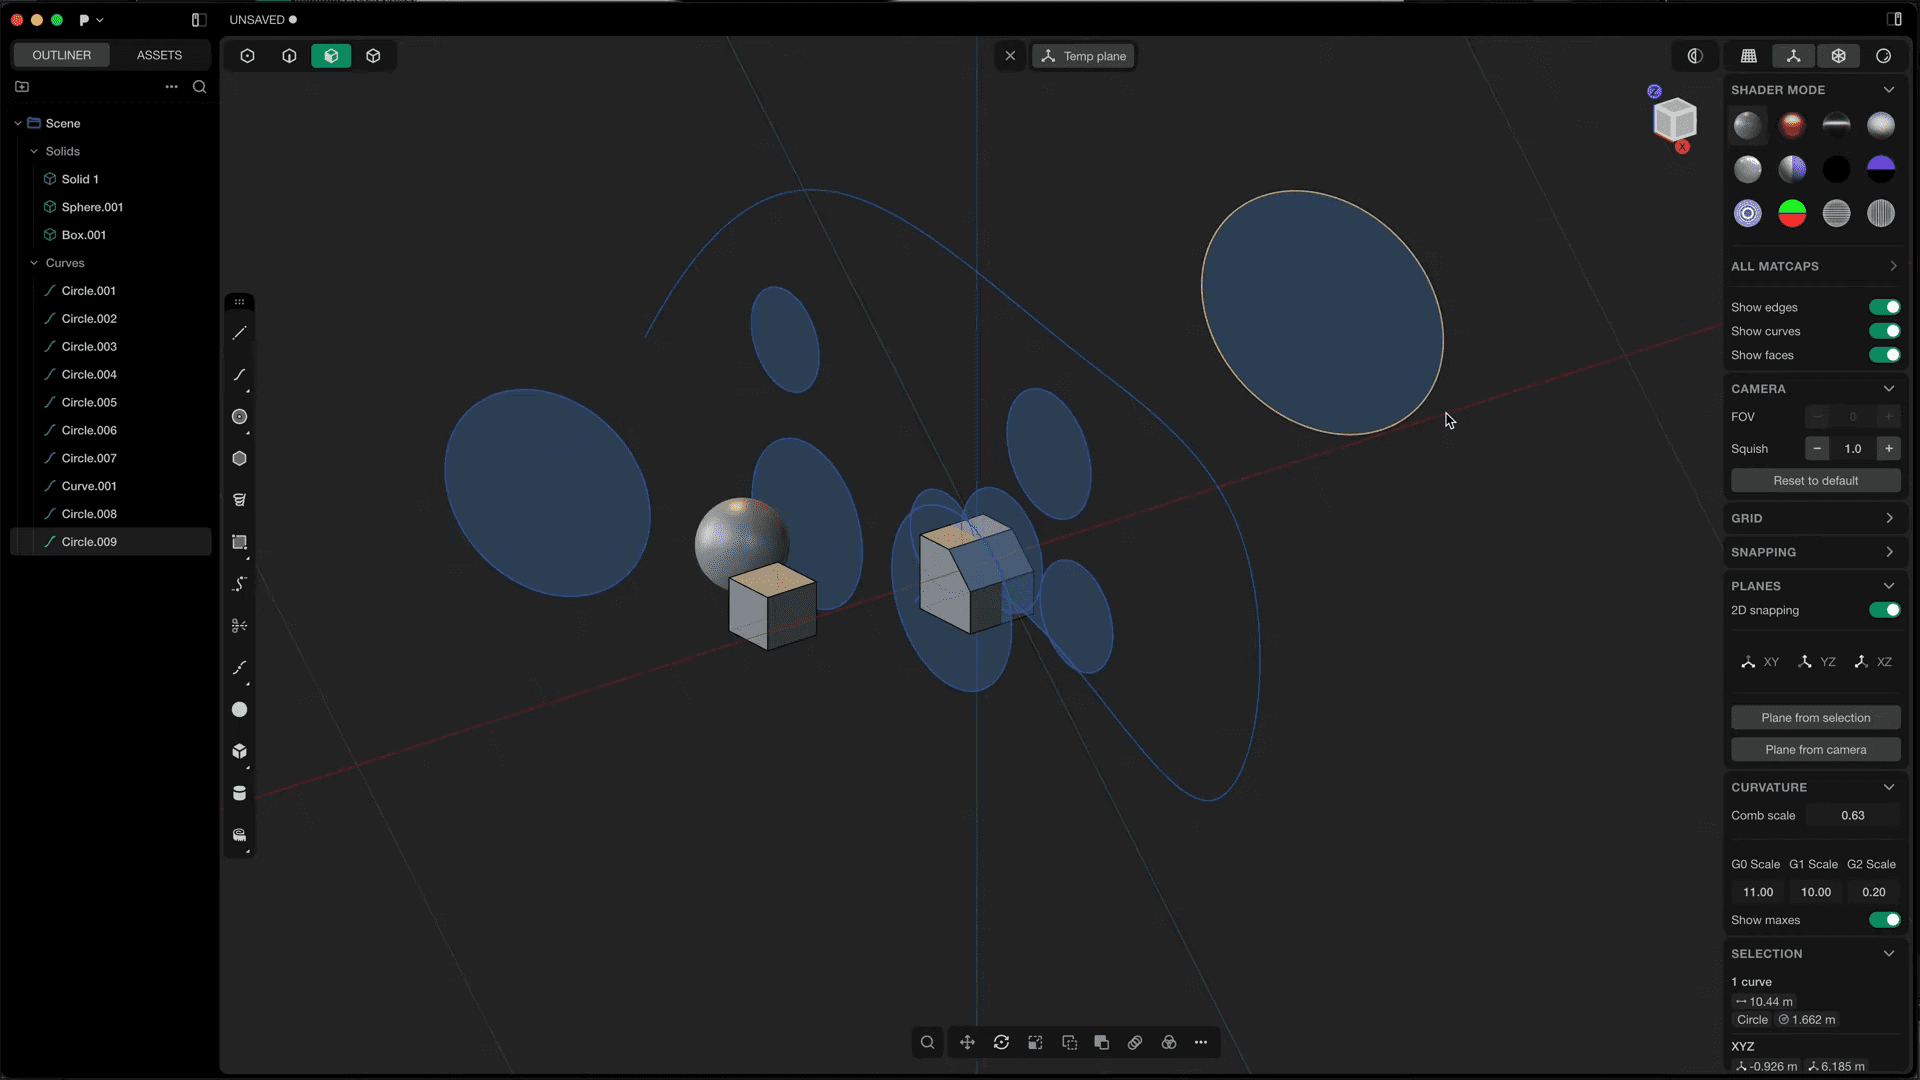Turn off 2D snapping
Image resolution: width=1920 pixels, height=1080 pixels.
(1884, 610)
